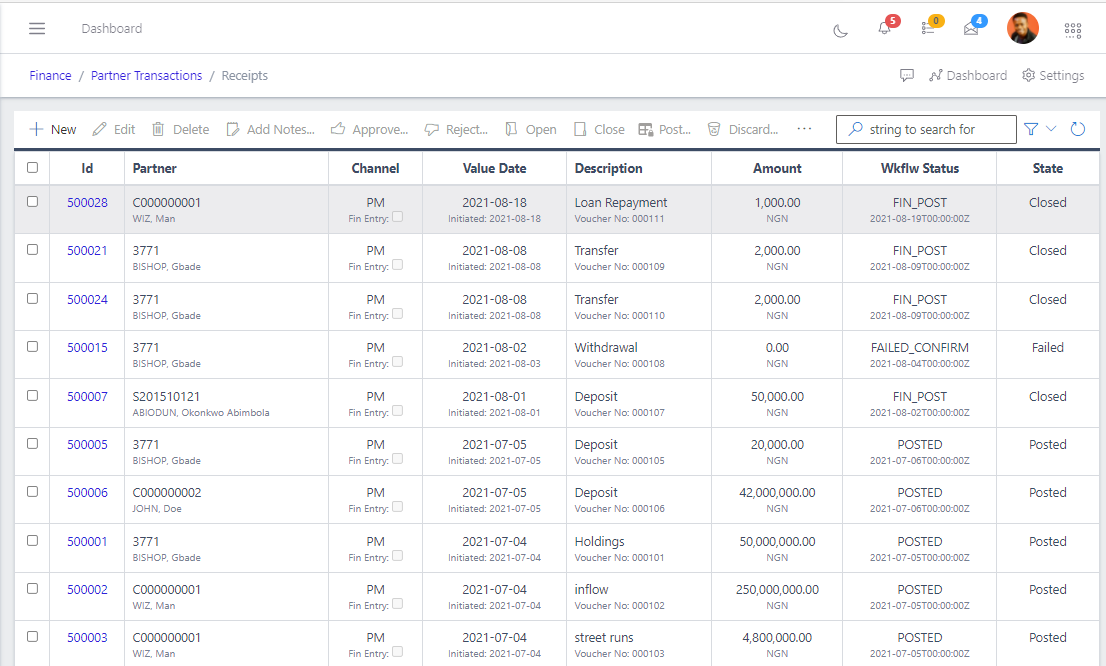Open receipt 500028 via its Id link
1106x666 pixels.
click(87, 202)
